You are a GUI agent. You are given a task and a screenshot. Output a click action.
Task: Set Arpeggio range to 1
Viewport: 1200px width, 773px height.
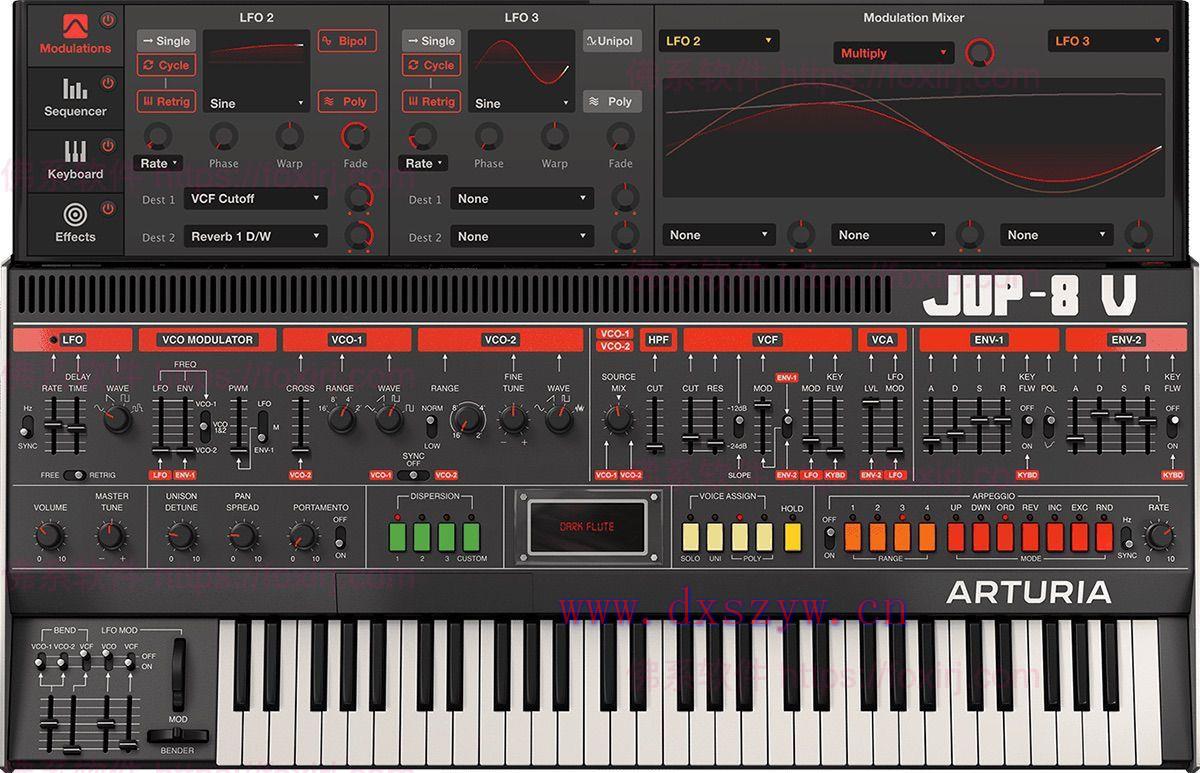853,536
